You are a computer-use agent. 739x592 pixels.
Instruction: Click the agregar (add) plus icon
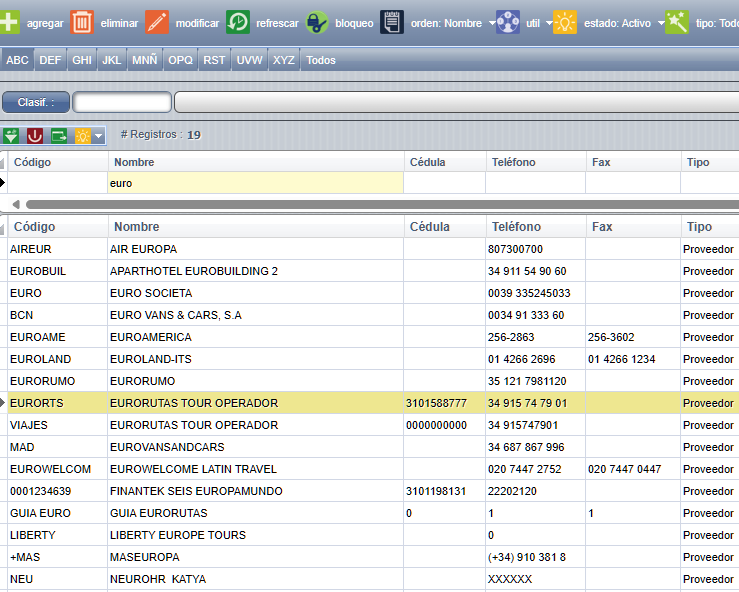click(x=9, y=22)
